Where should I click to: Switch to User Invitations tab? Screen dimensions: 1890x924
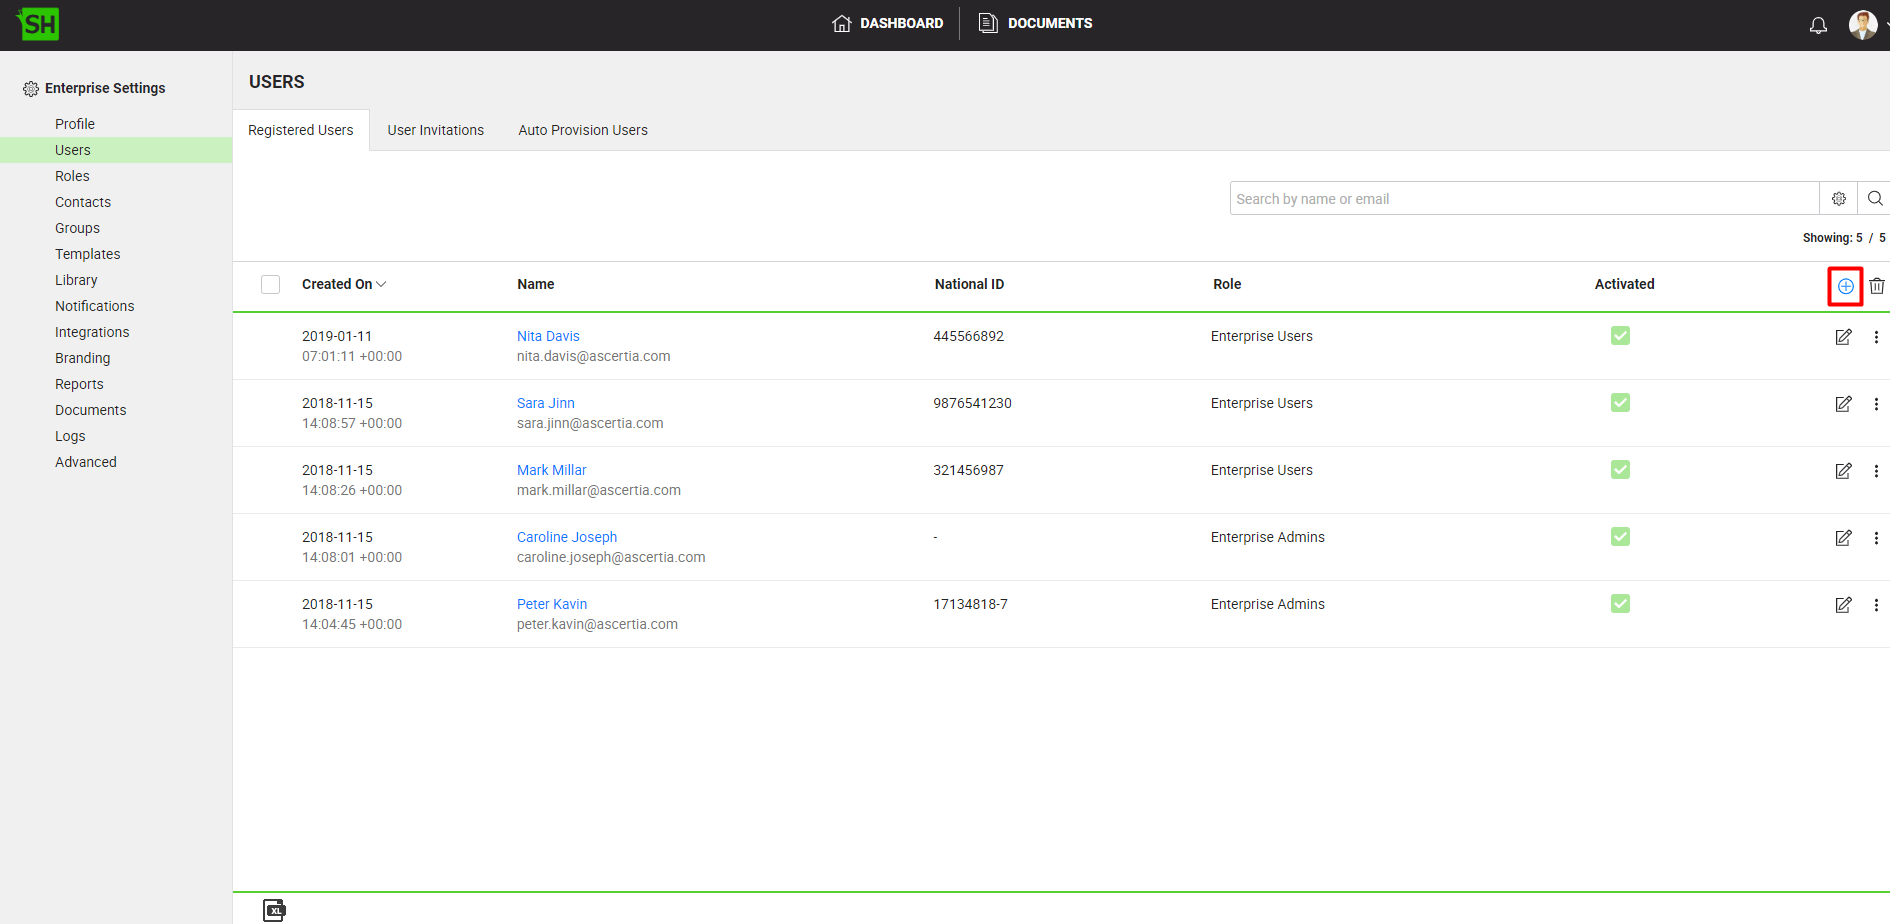435,130
